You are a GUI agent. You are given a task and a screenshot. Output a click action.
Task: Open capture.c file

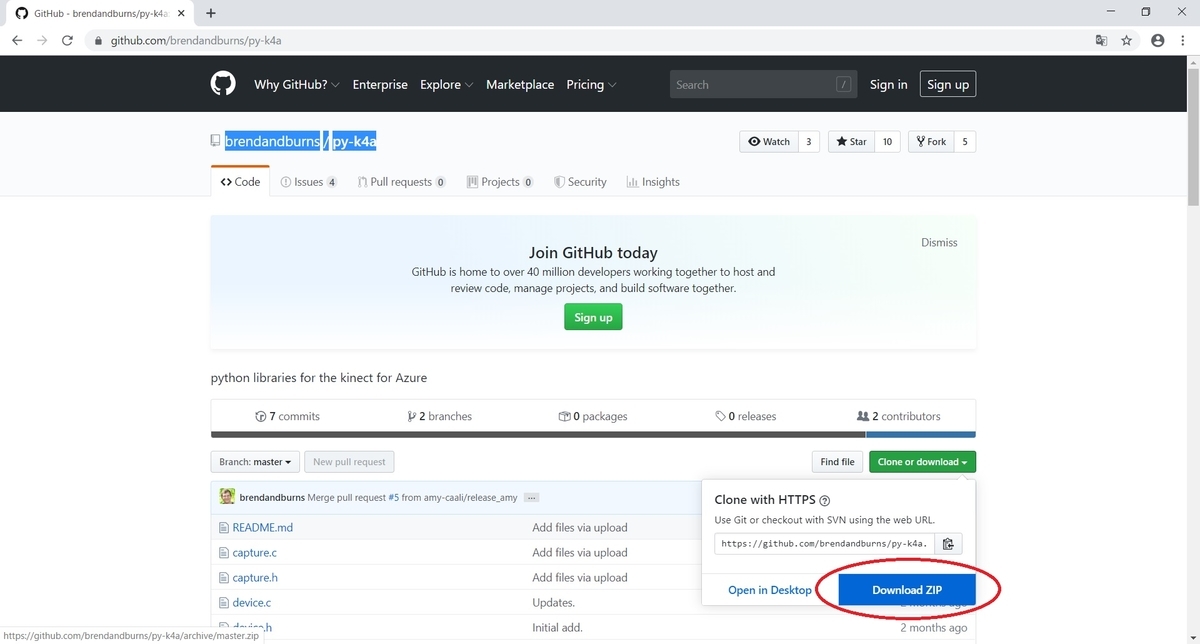point(255,552)
